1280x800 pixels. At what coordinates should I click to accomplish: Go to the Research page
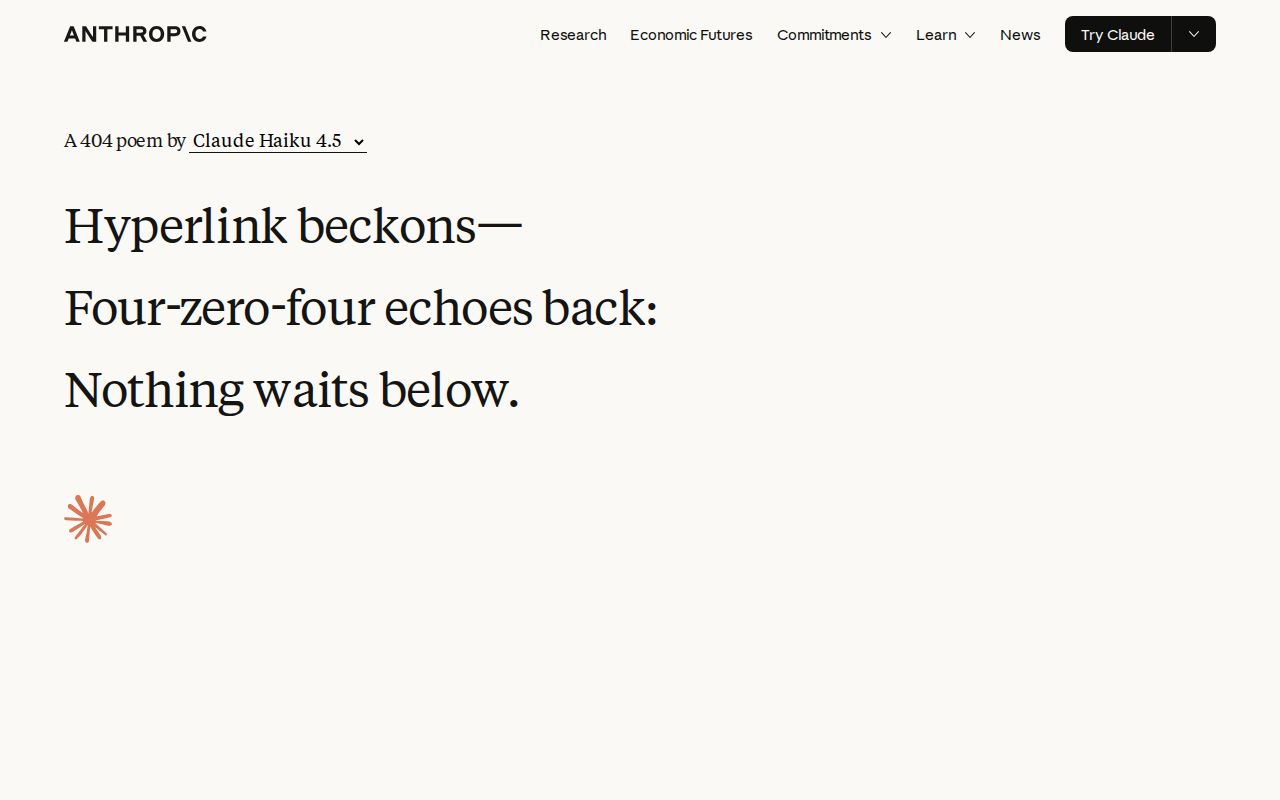573,35
